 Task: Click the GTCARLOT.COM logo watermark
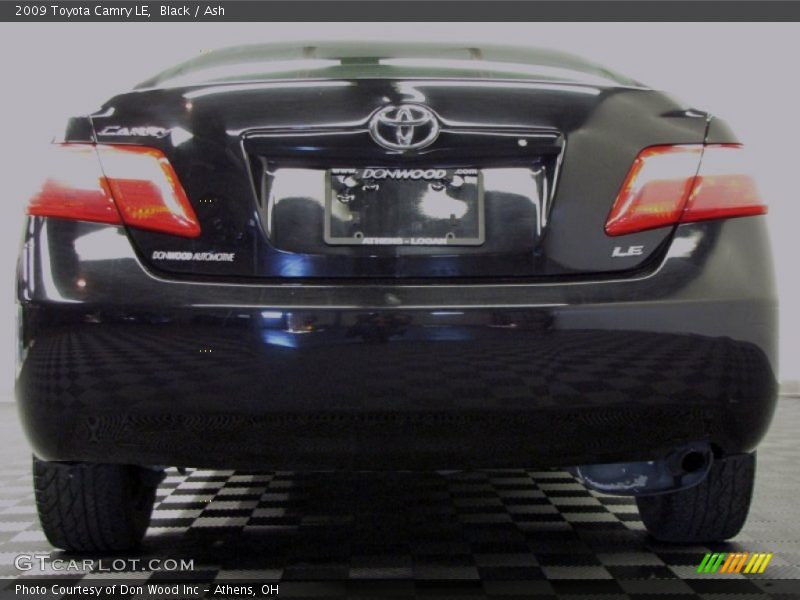point(100,562)
